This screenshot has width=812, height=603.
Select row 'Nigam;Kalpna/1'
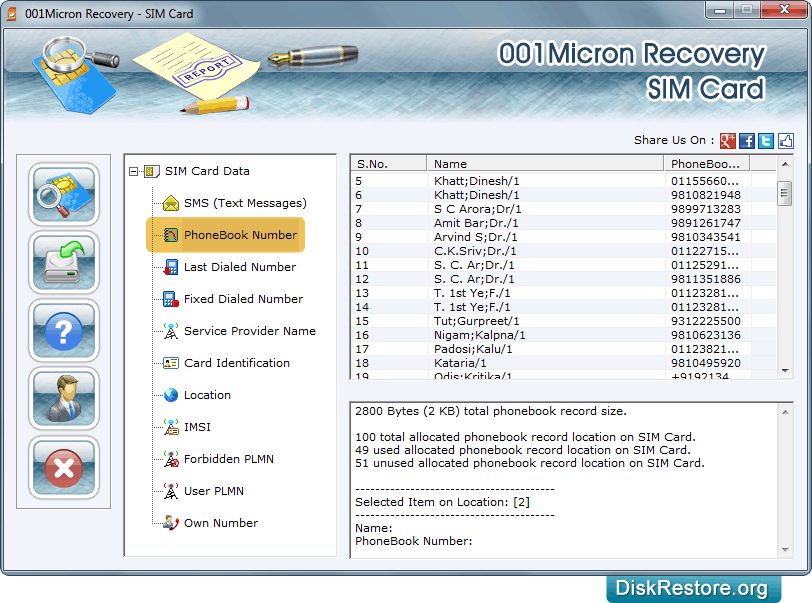coord(563,335)
